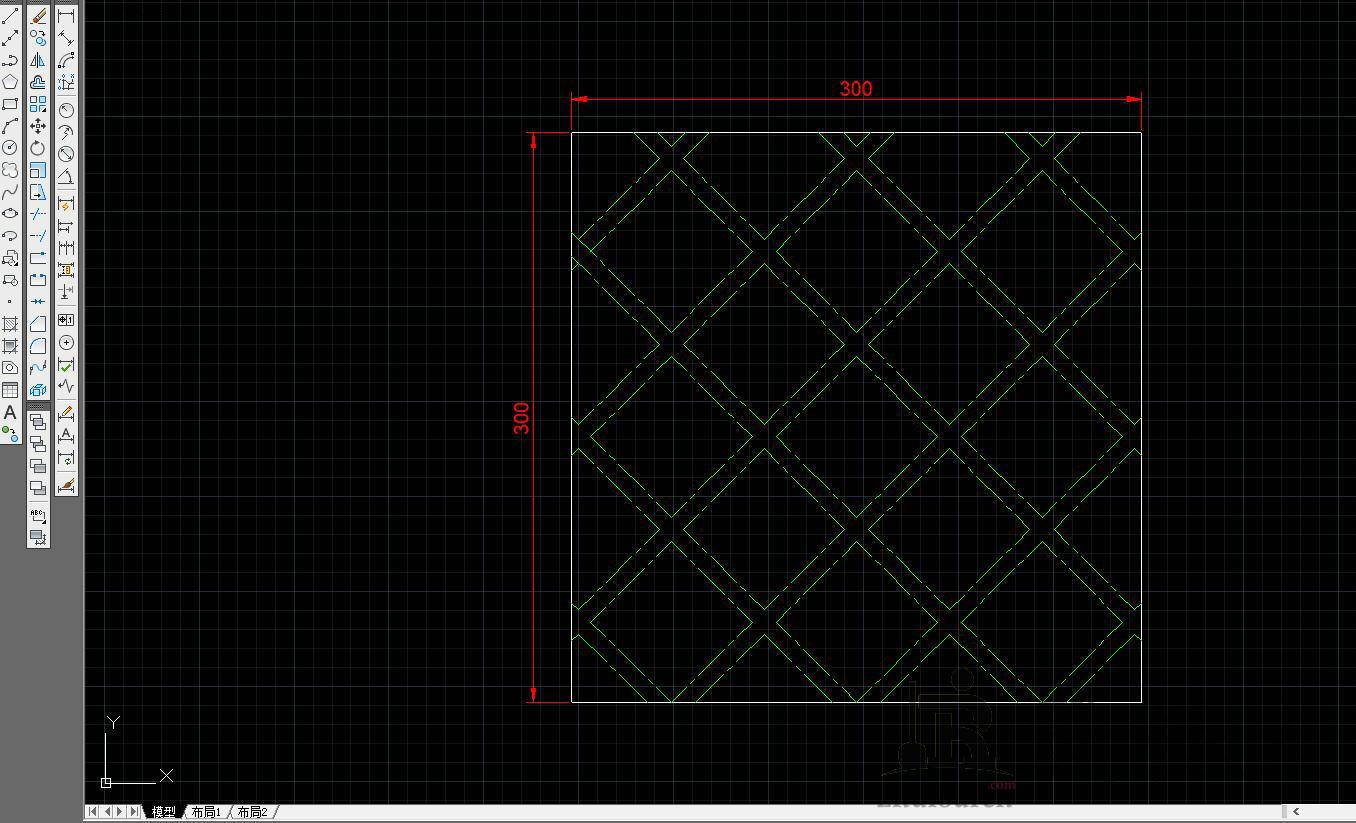1356x823 pixels.
Task: Select the Point draw tool
Action: (x=10, y=302)
